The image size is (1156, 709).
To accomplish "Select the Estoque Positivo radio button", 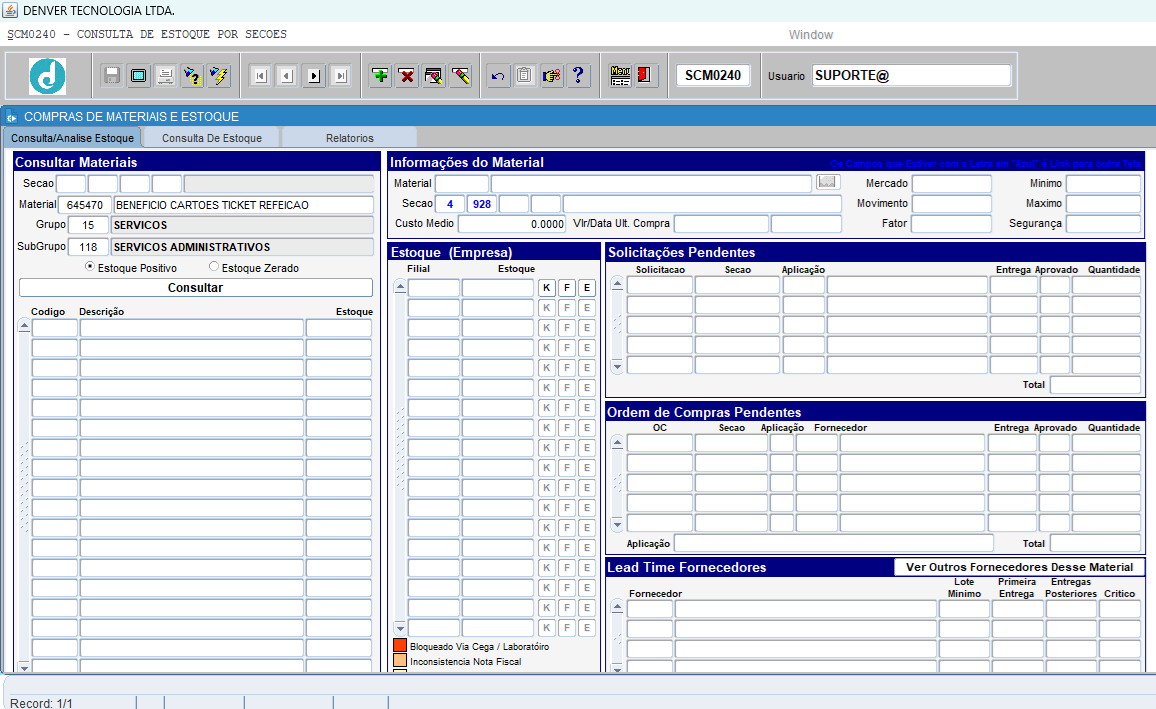I will coord(90,267).
